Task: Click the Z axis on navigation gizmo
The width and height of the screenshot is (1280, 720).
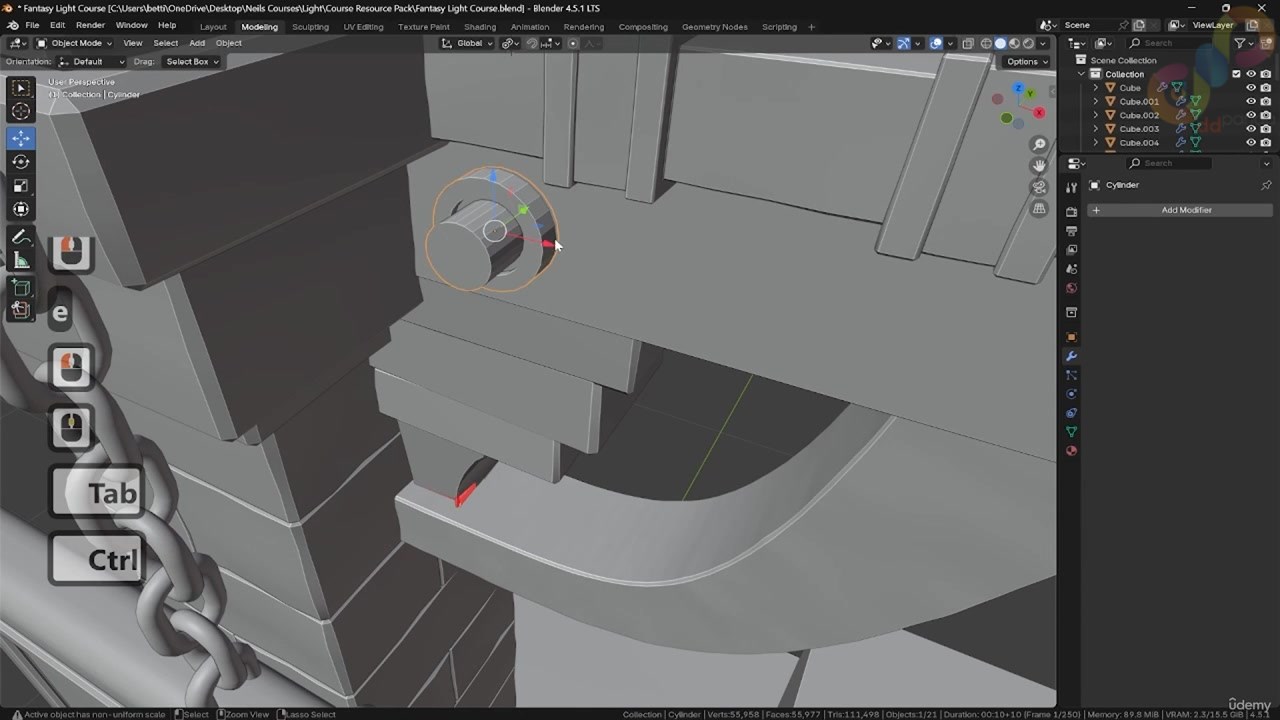Action: pos(1018,88)
